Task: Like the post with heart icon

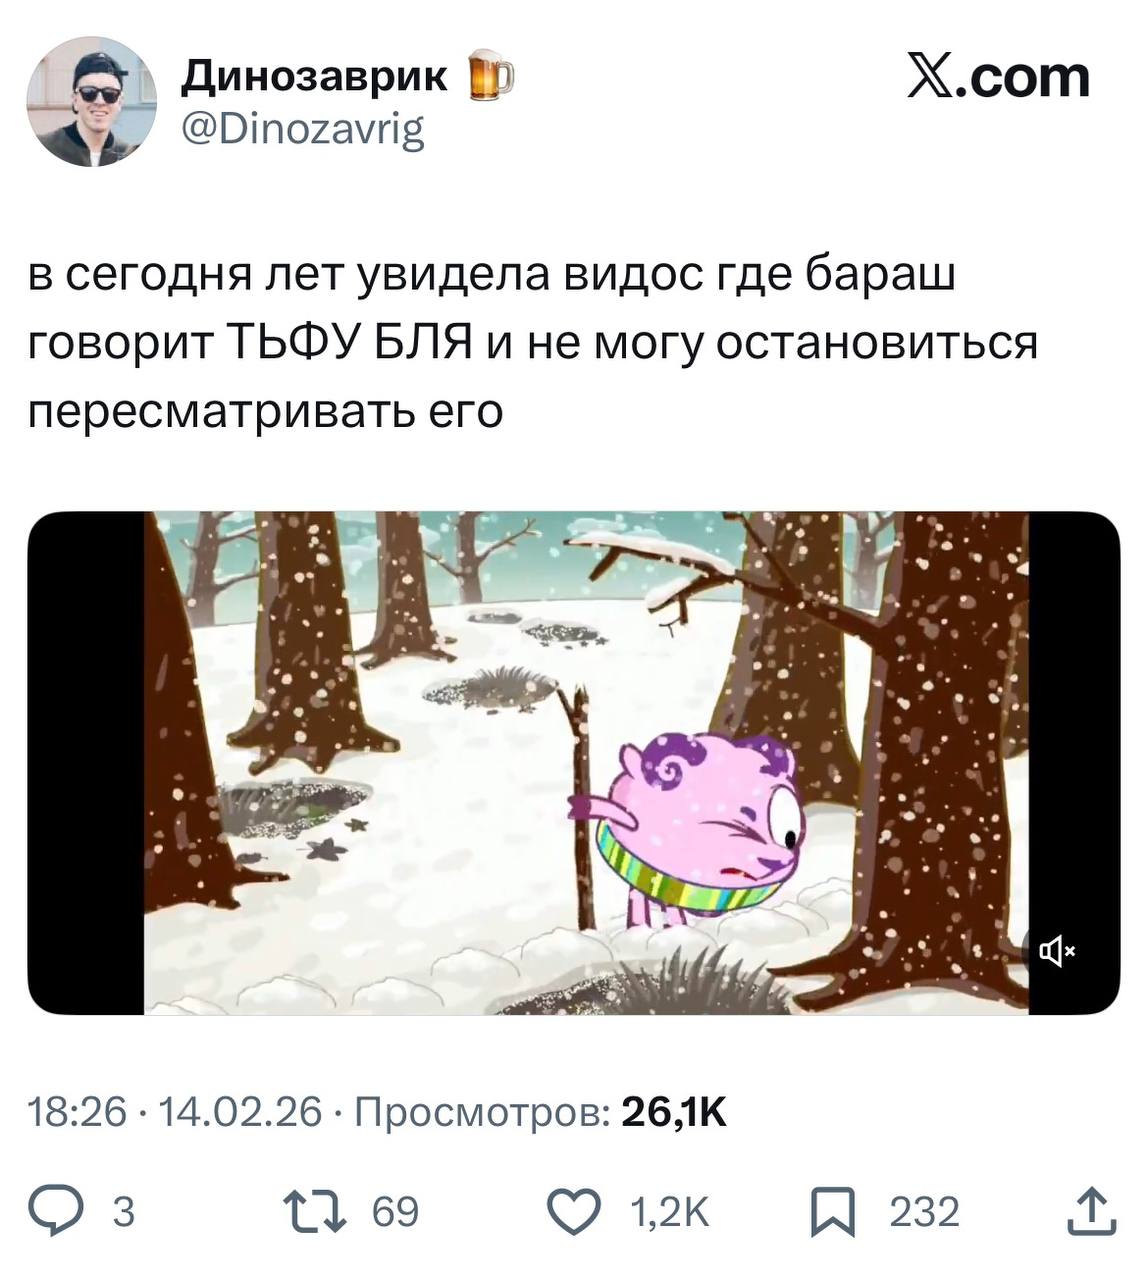Action: (576, 1211)
